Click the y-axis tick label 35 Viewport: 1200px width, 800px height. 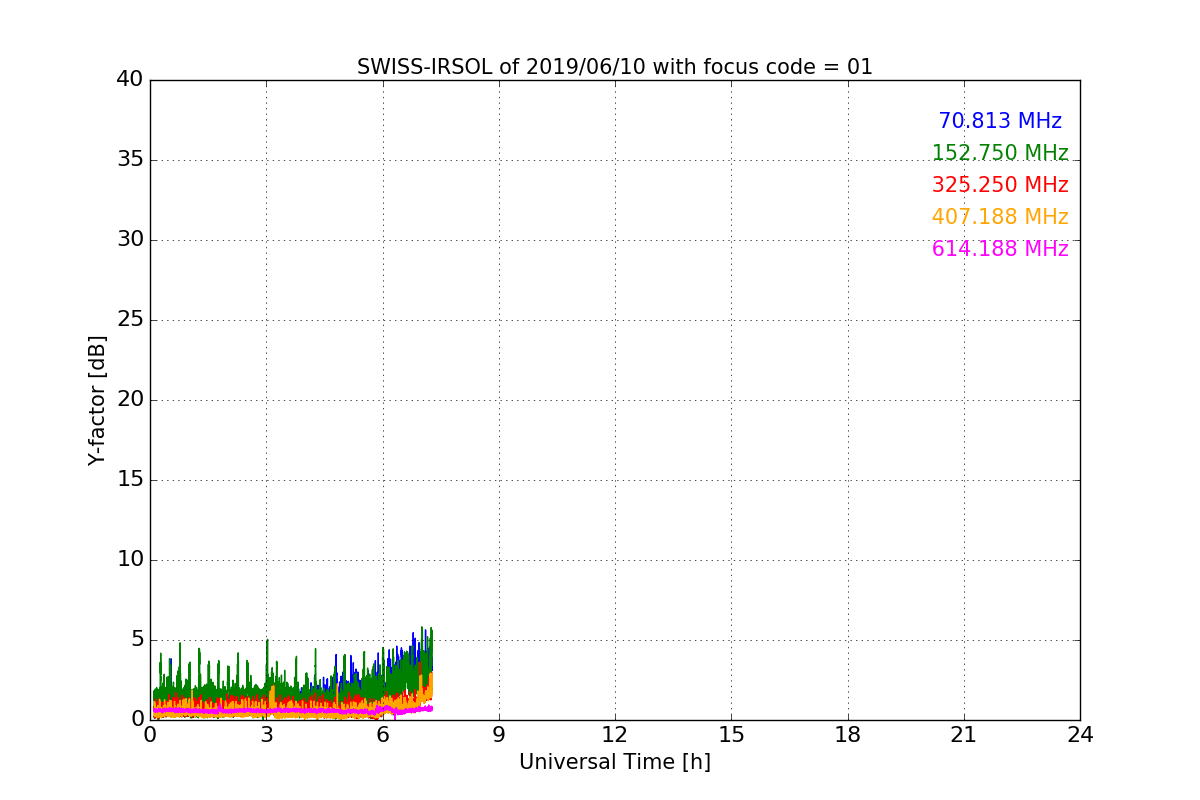coord(130,160)
